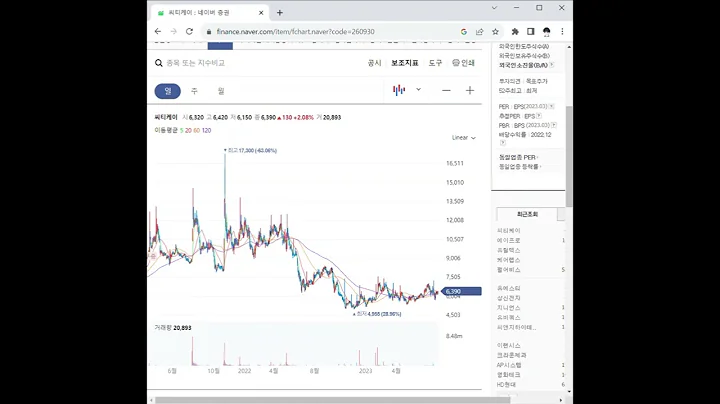The image size is (720, 404).
Task: Open the Linear scale dropdown
Action: [x=464, y=138]
